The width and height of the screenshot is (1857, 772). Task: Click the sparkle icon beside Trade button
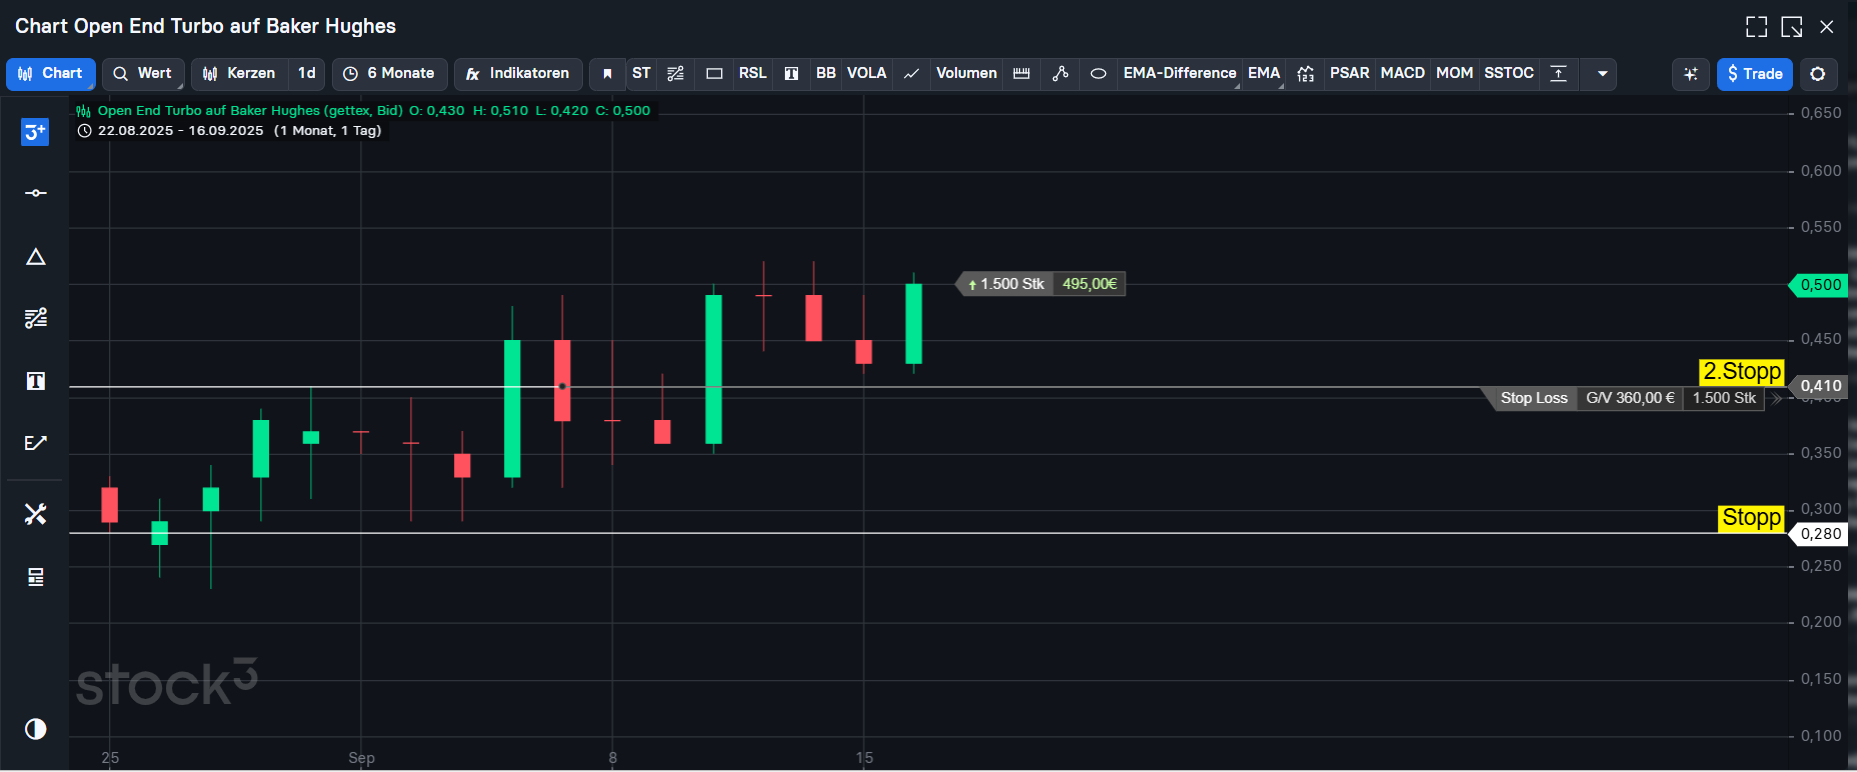pos(1690,74)
